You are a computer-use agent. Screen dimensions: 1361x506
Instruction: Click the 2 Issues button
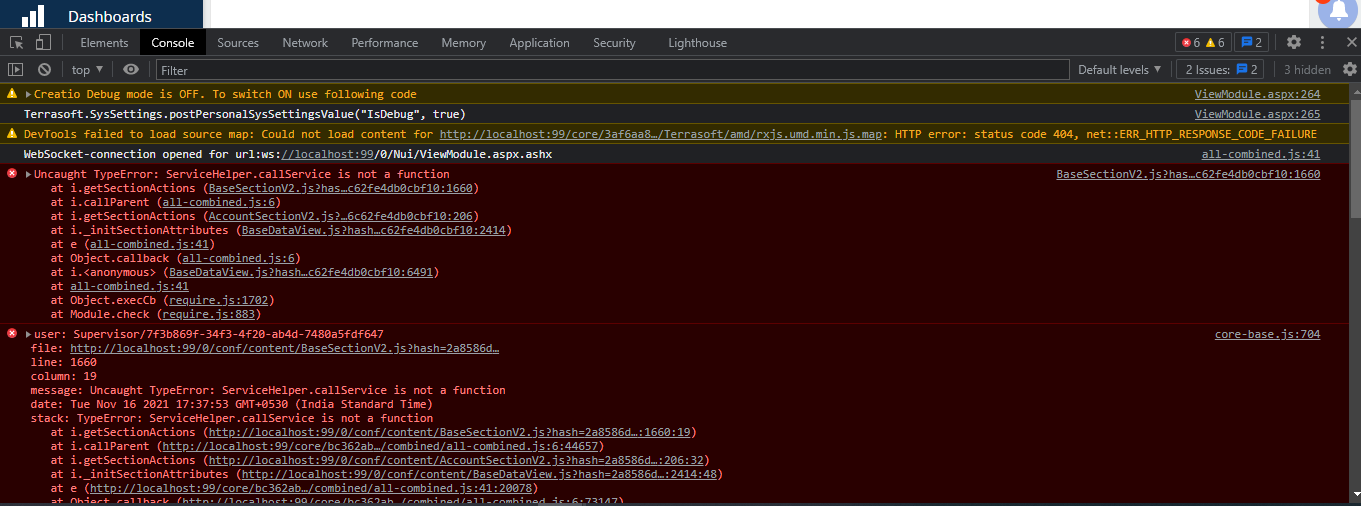(1220, 70)
